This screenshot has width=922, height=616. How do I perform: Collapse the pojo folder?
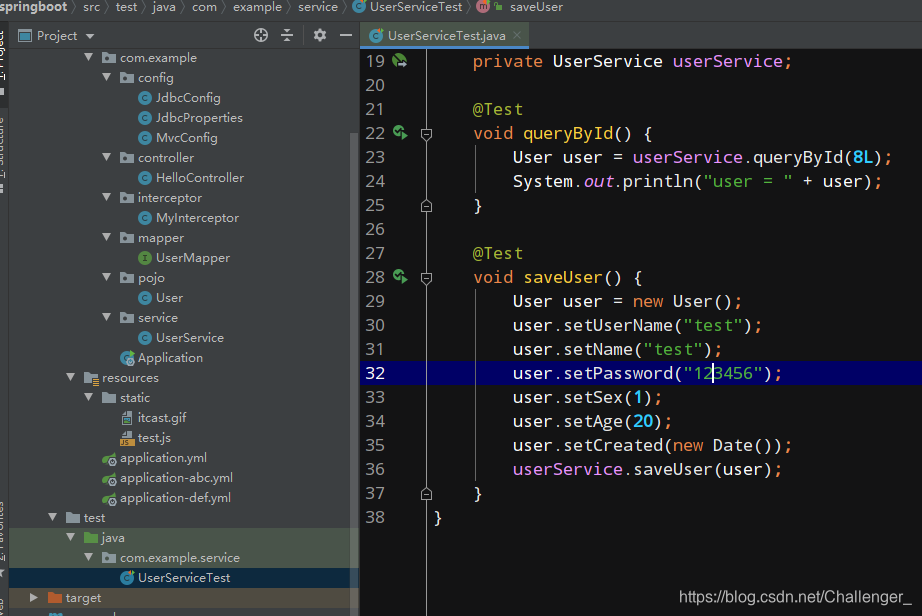click(106, 277)
